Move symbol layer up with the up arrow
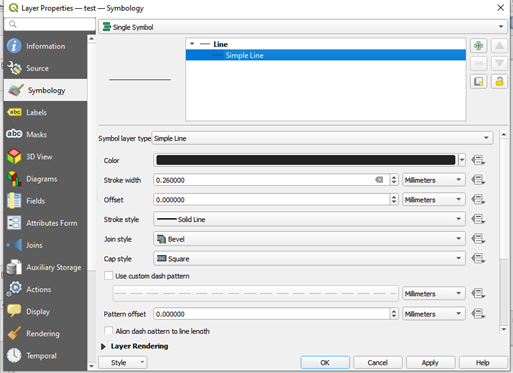The image size is (513, 373). 499,45
